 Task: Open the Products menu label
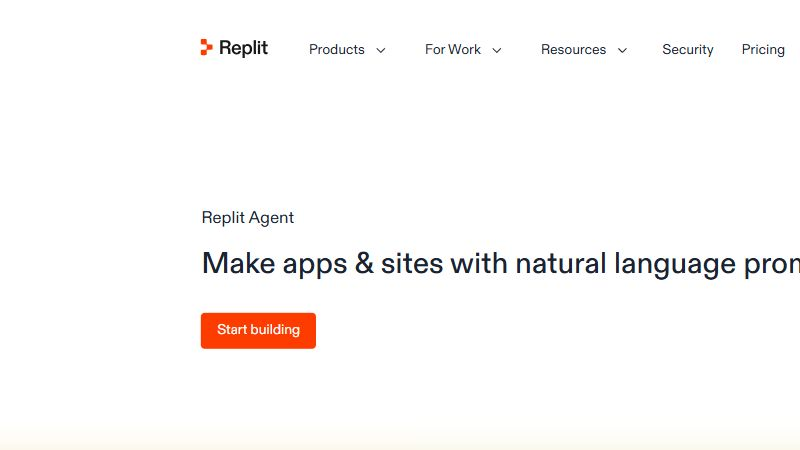tap(337, 49)
